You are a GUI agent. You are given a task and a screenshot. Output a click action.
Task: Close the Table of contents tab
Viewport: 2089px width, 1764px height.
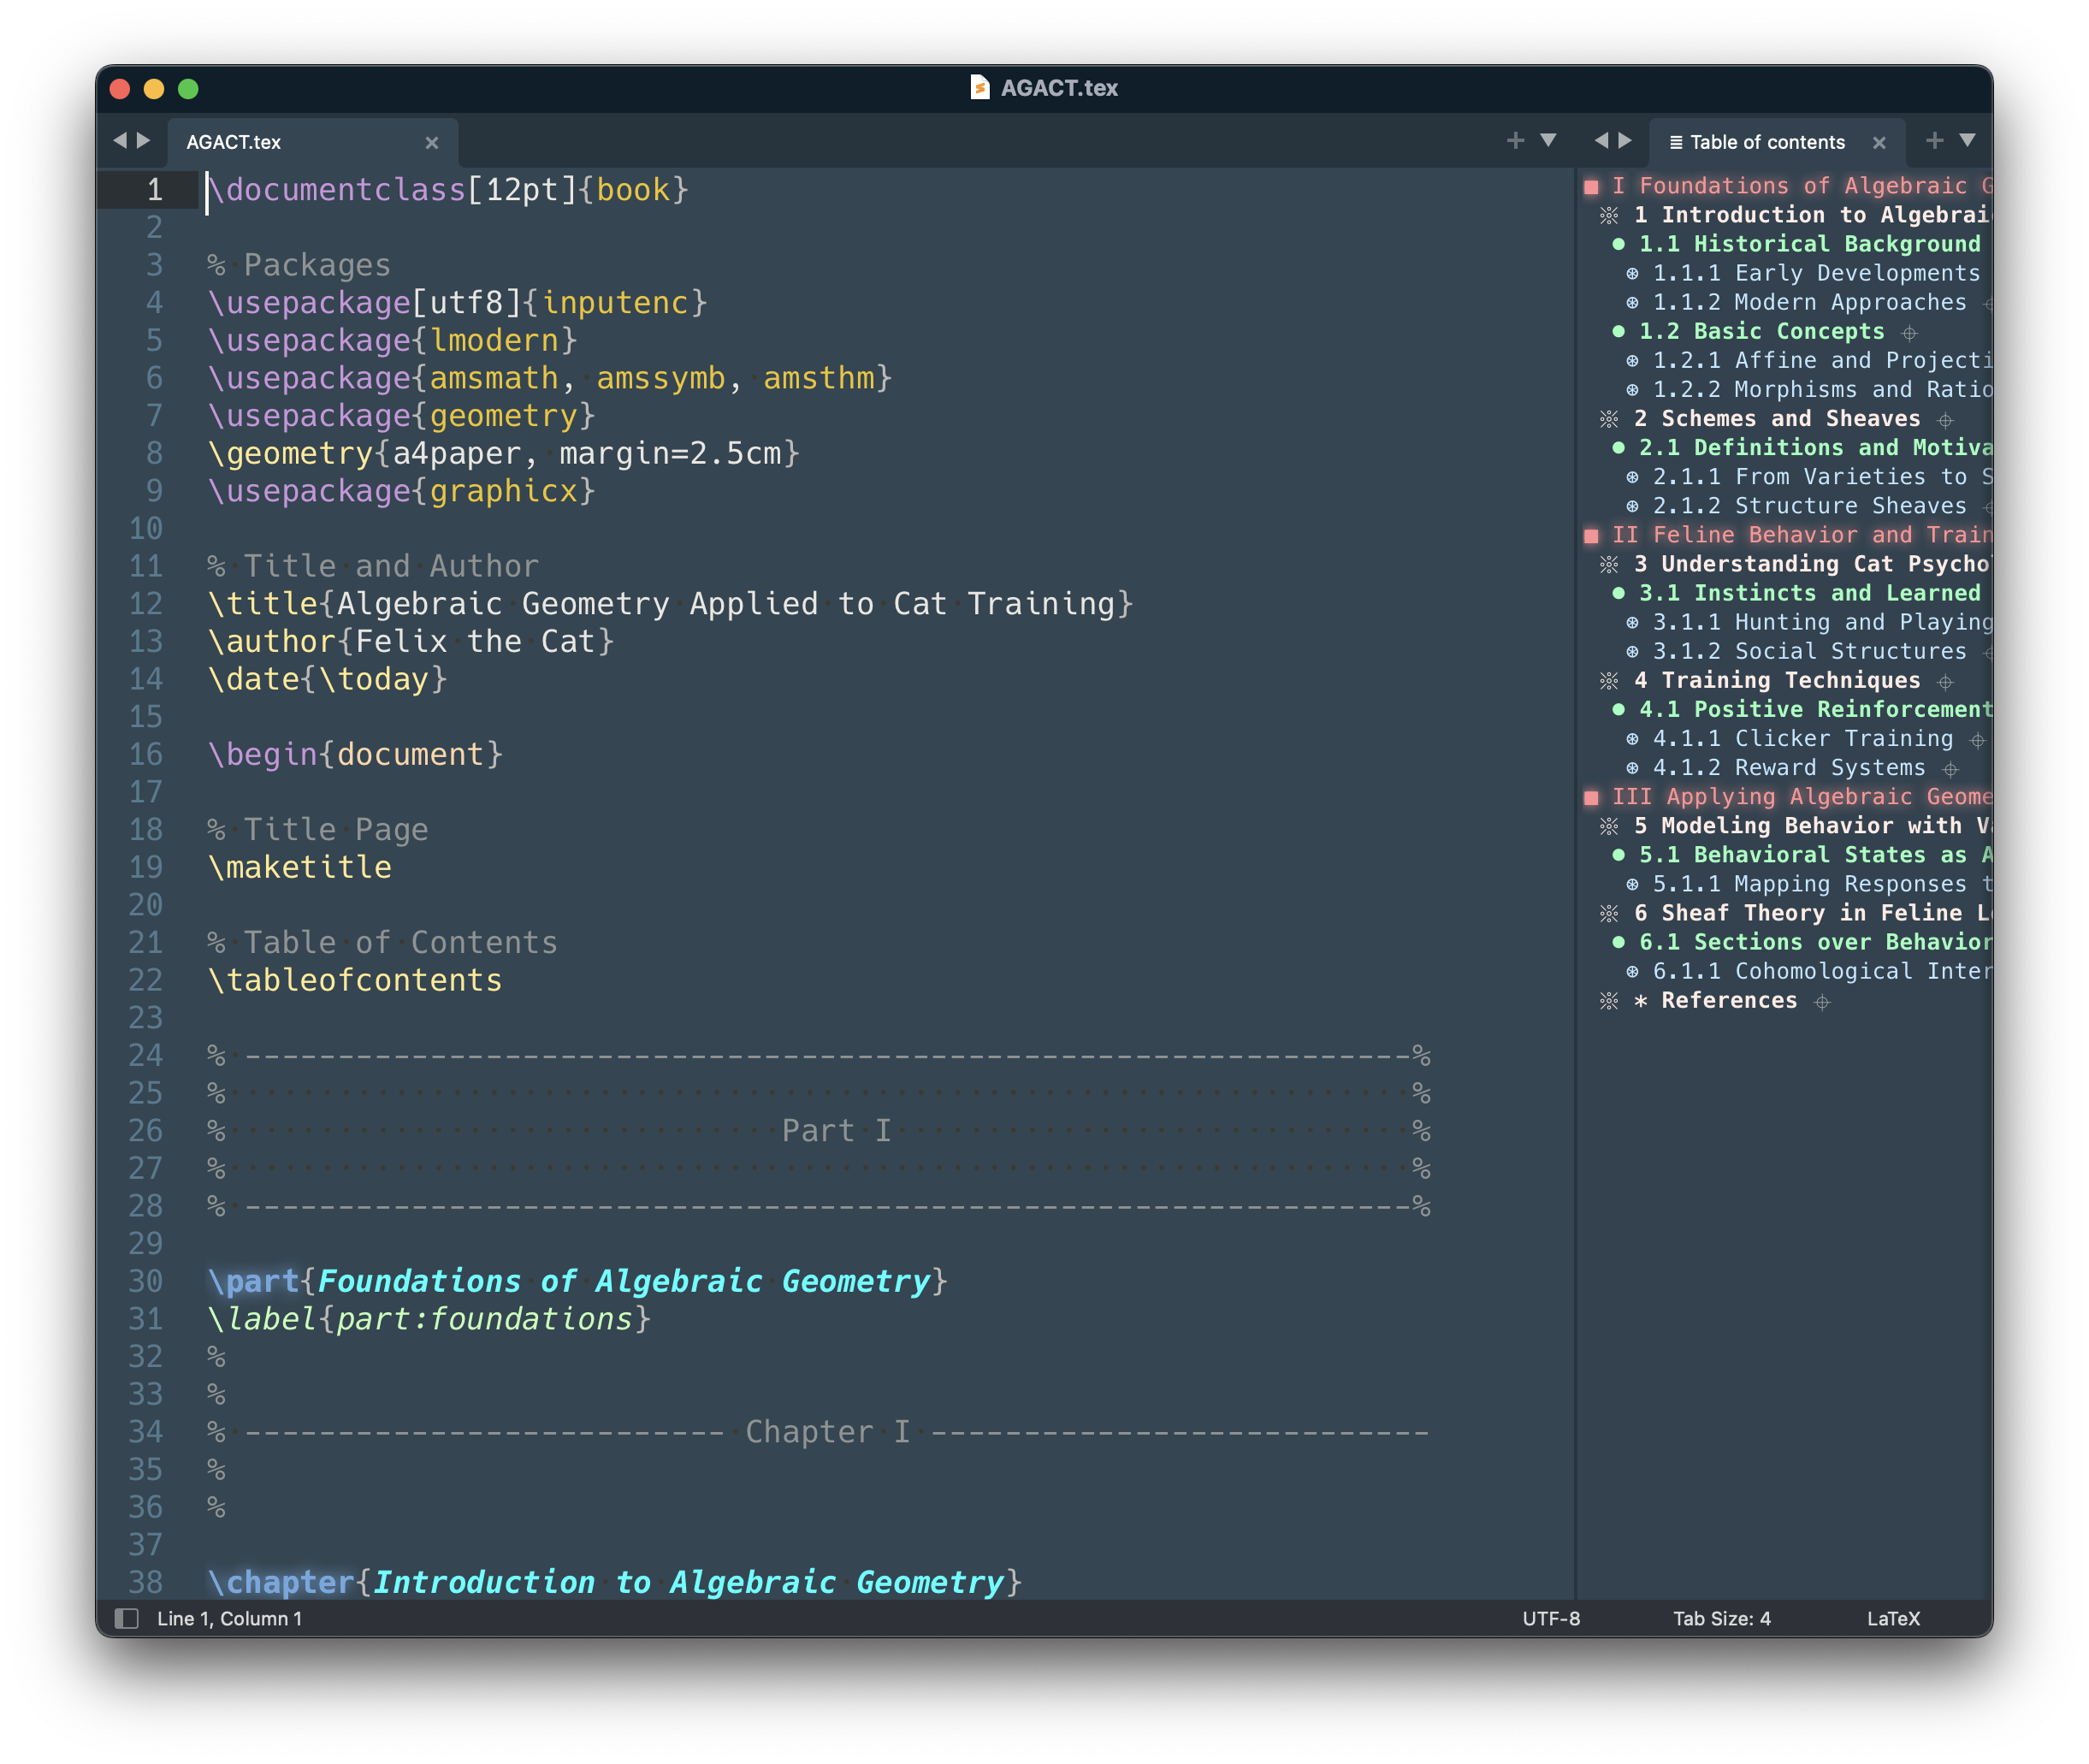coord(1878,143)
